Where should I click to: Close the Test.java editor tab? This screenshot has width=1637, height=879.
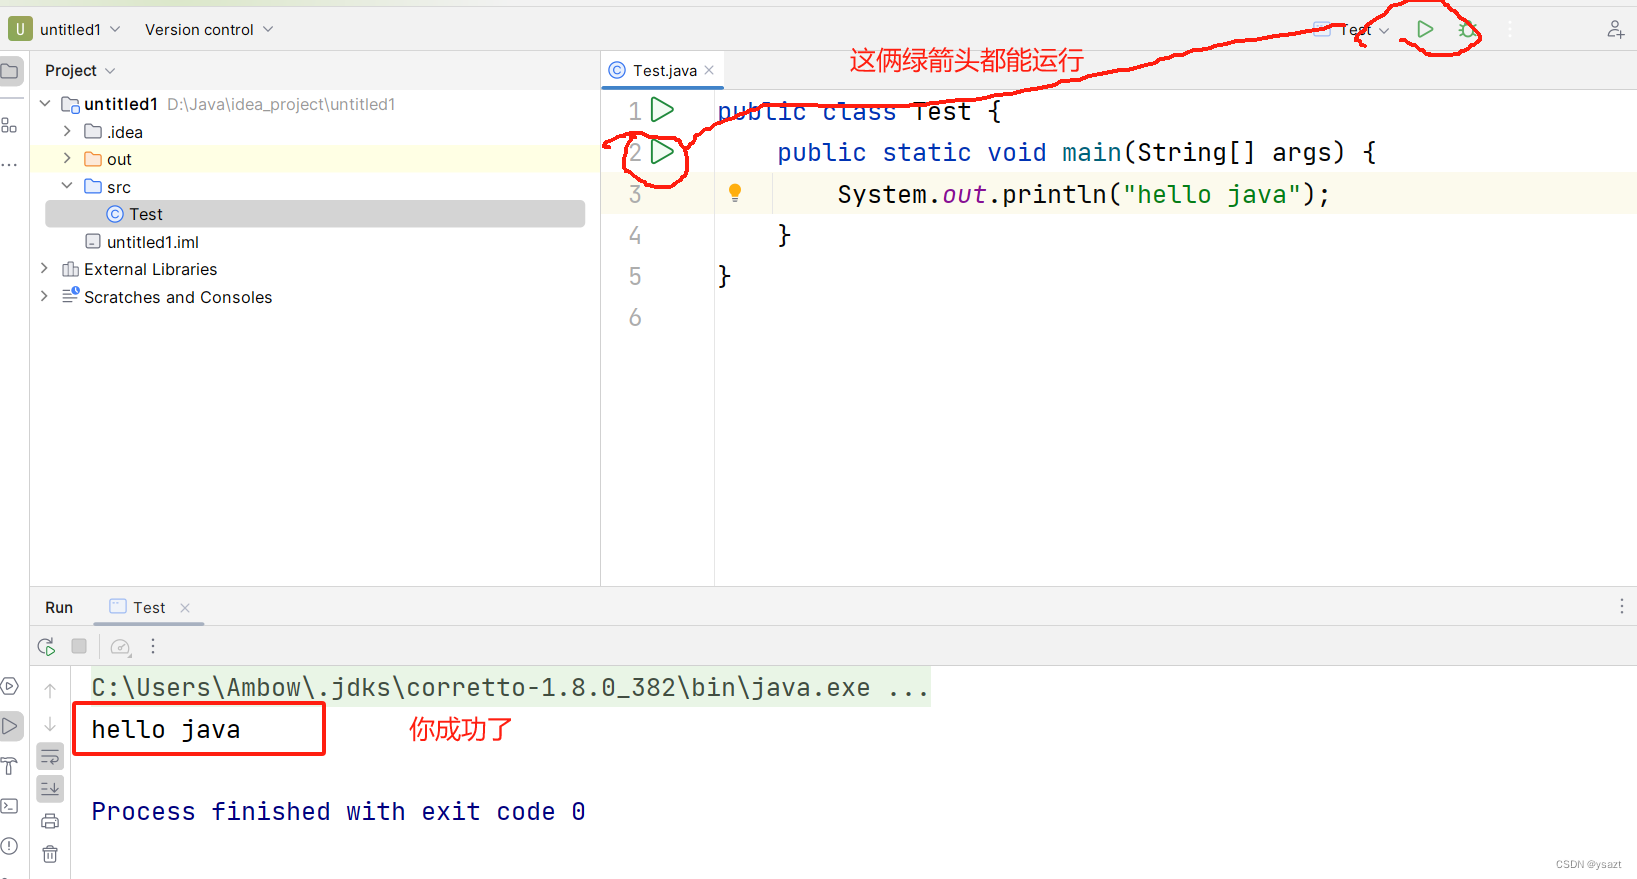click(709, 70)
